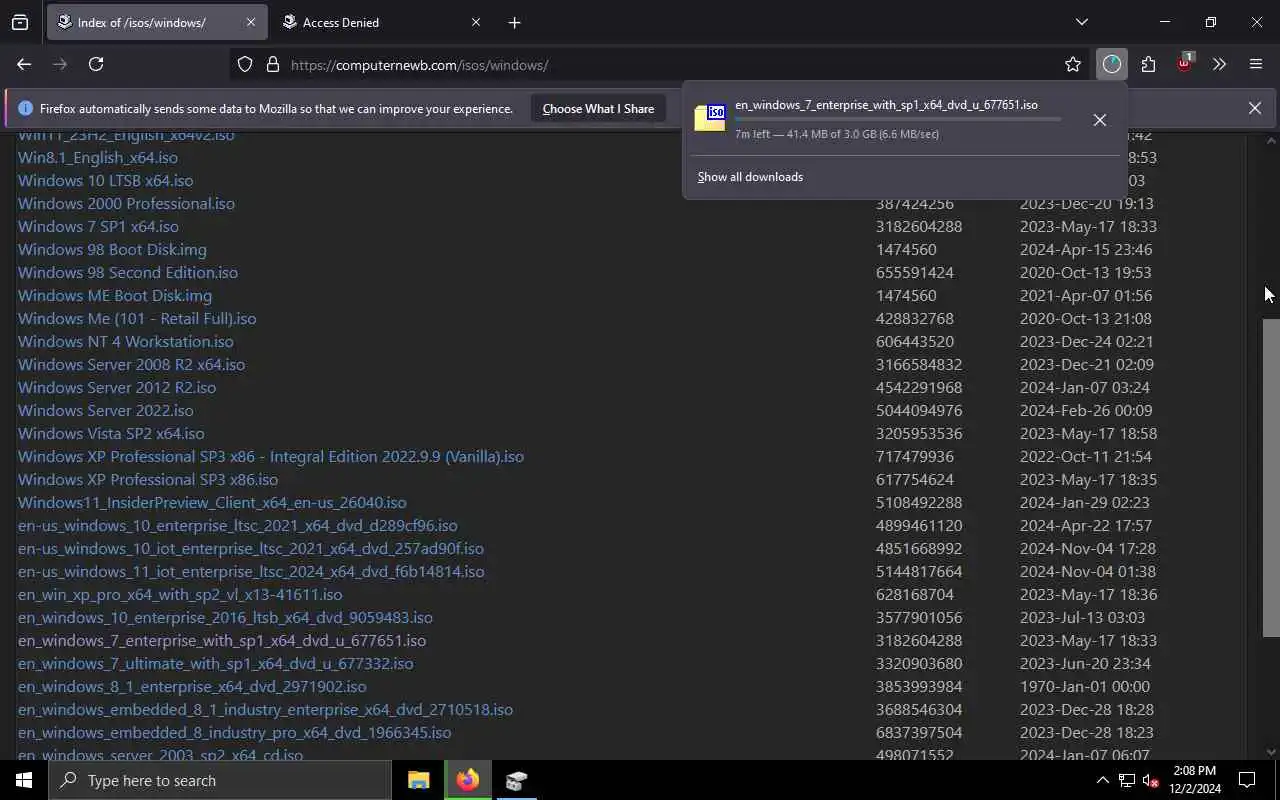Show more tools overflow chevron
This screenshot has height=800, width=1280.
point(1219,65)
